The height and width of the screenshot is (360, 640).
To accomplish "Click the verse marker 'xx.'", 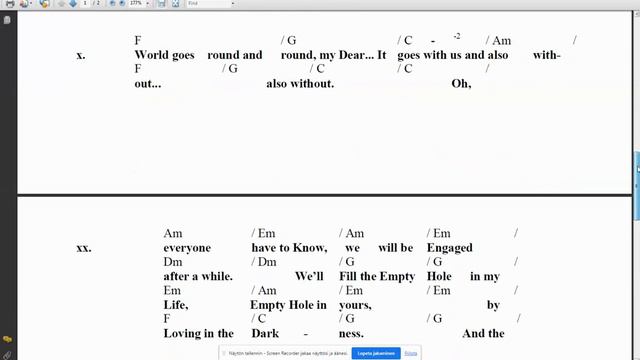I will coord(84,248).
